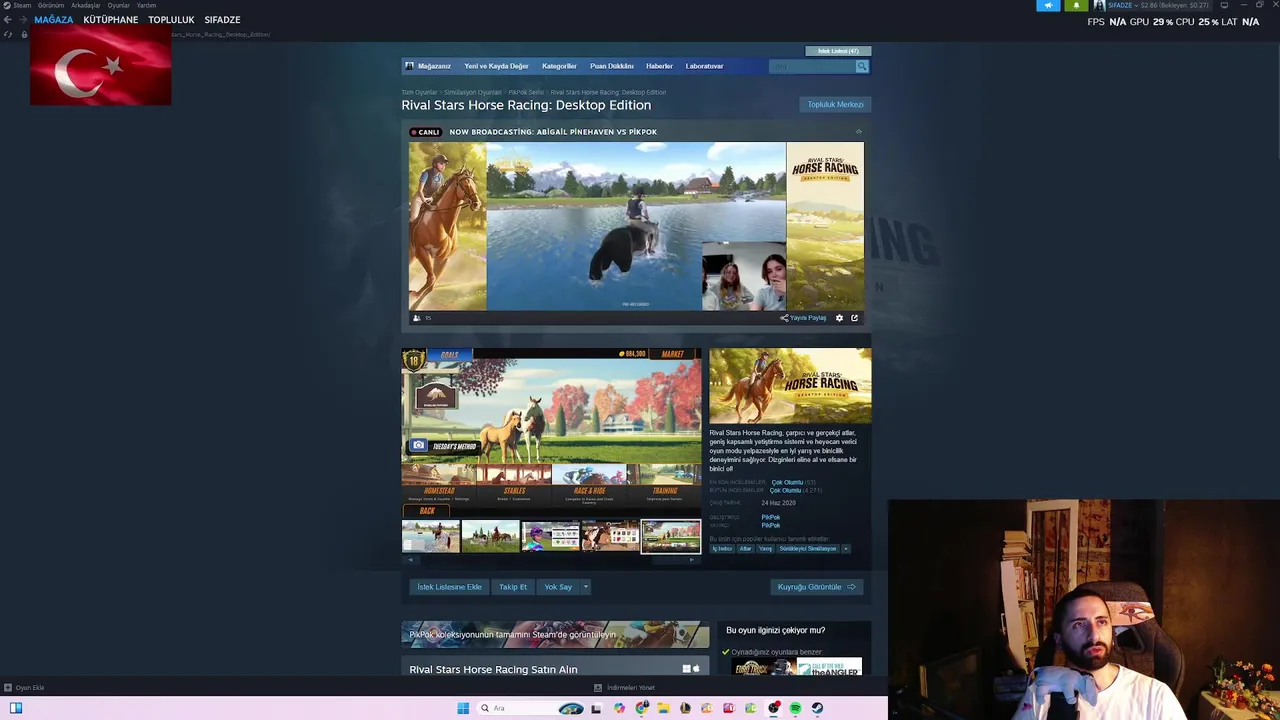Screen dimensions: 1280x720
Task: Select the jockey in purple helmet thumbnail
Action: click(x=550, y=537)
